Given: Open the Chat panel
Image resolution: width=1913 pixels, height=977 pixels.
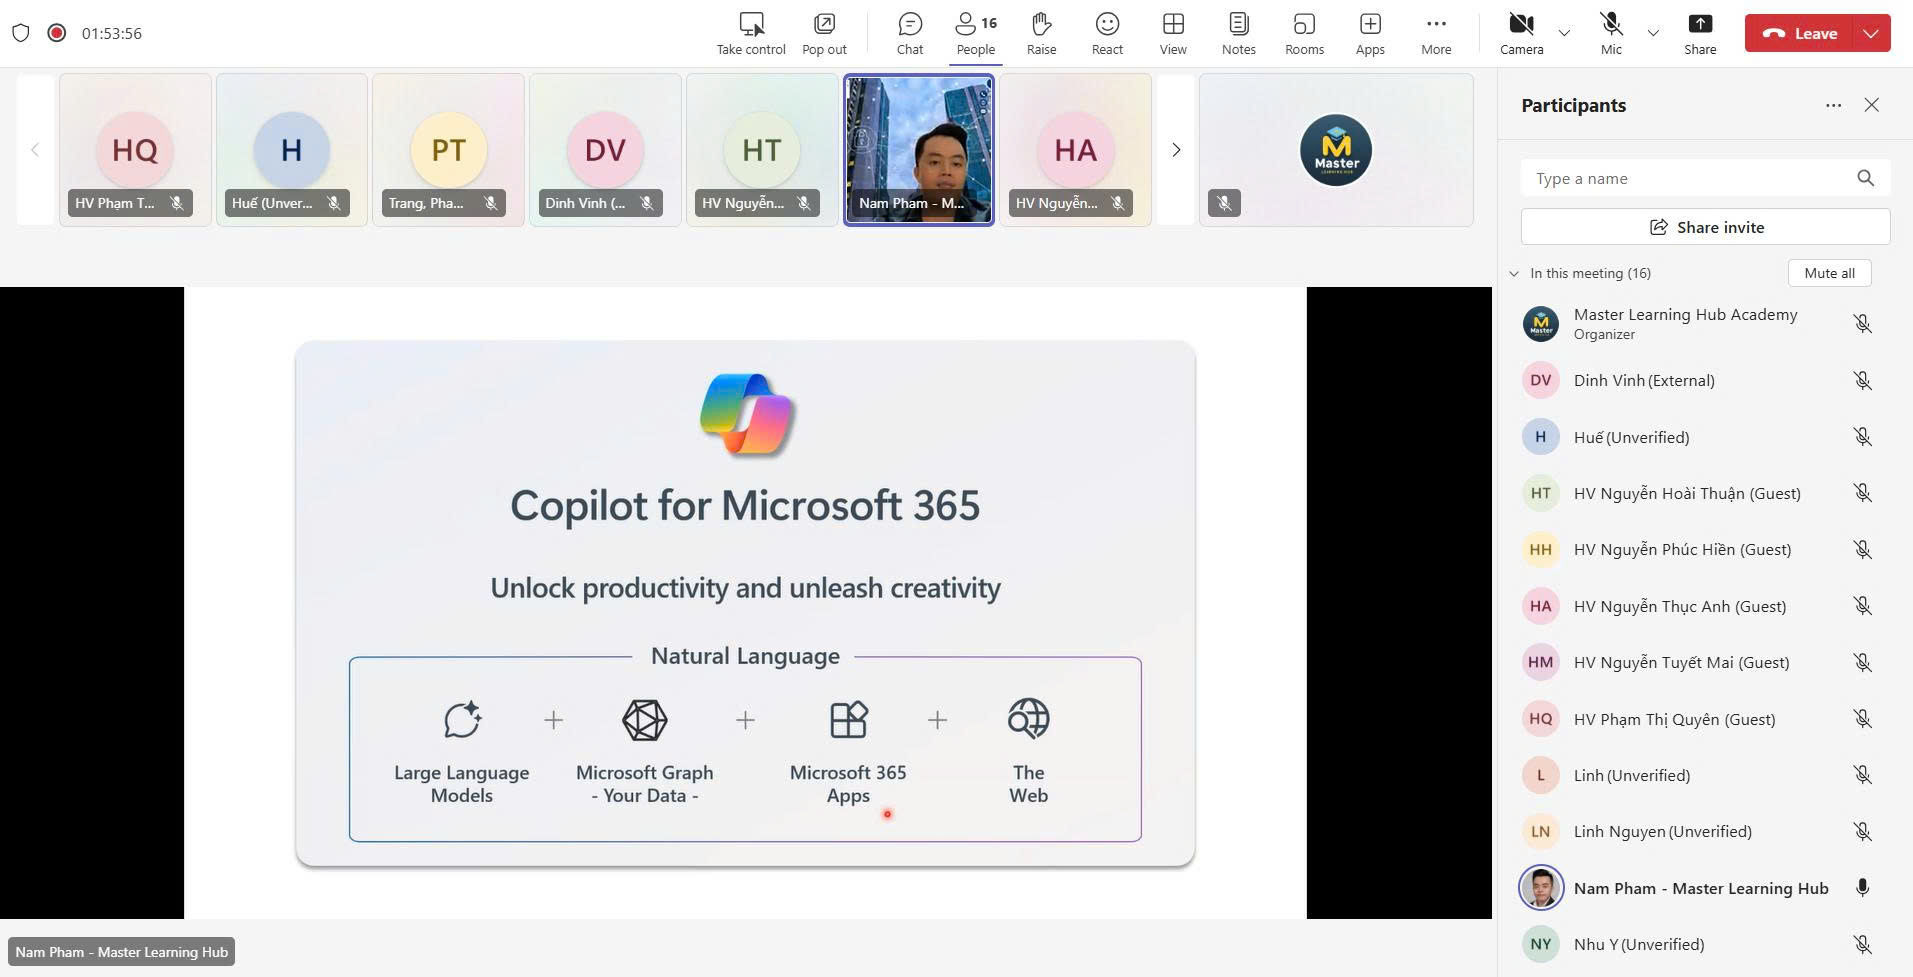Looking at the screenshot, I should pos(909,33).
